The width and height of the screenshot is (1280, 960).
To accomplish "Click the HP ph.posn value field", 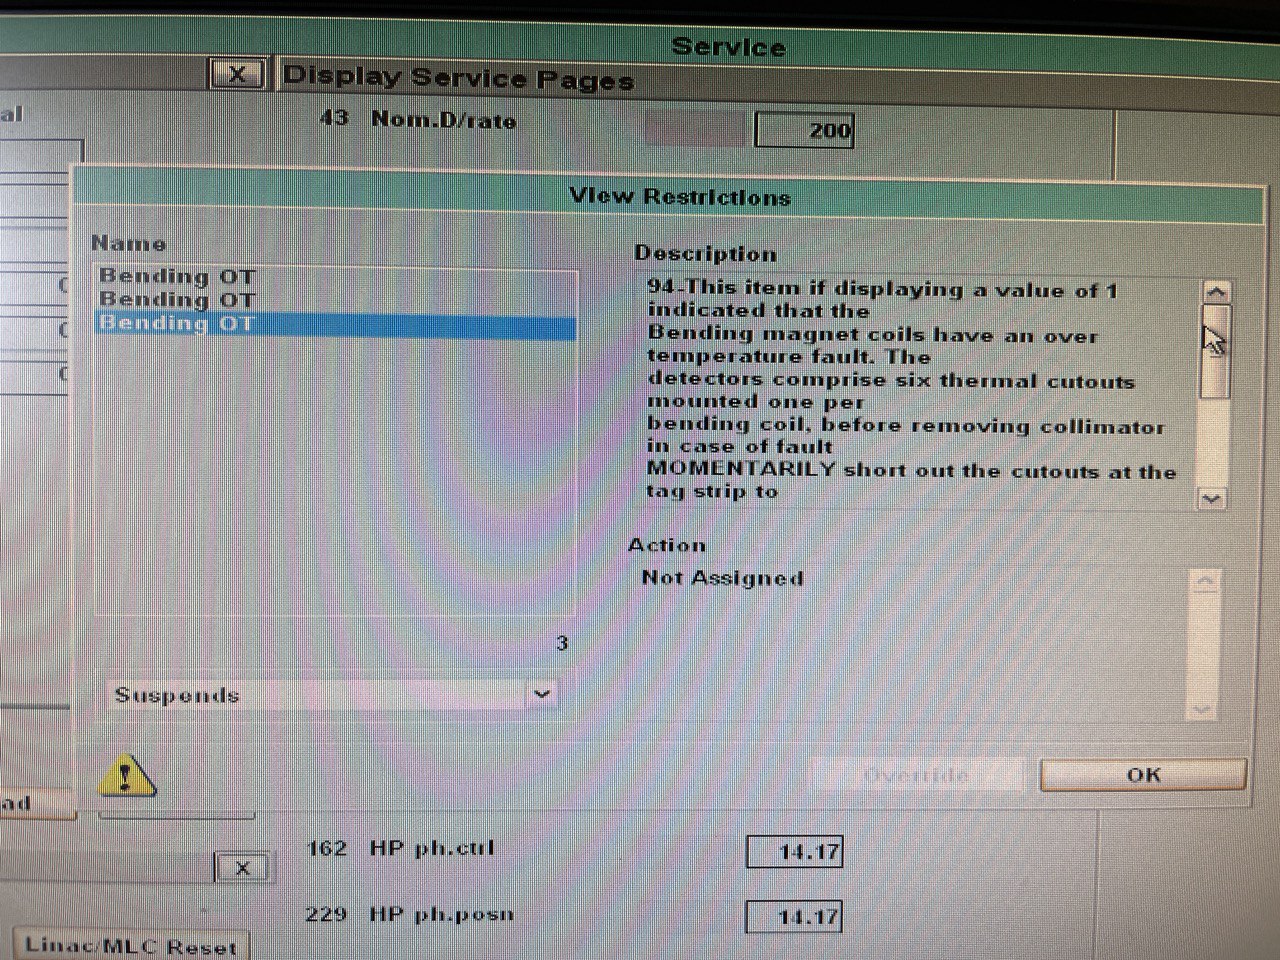I will click(x=794, y=916).
